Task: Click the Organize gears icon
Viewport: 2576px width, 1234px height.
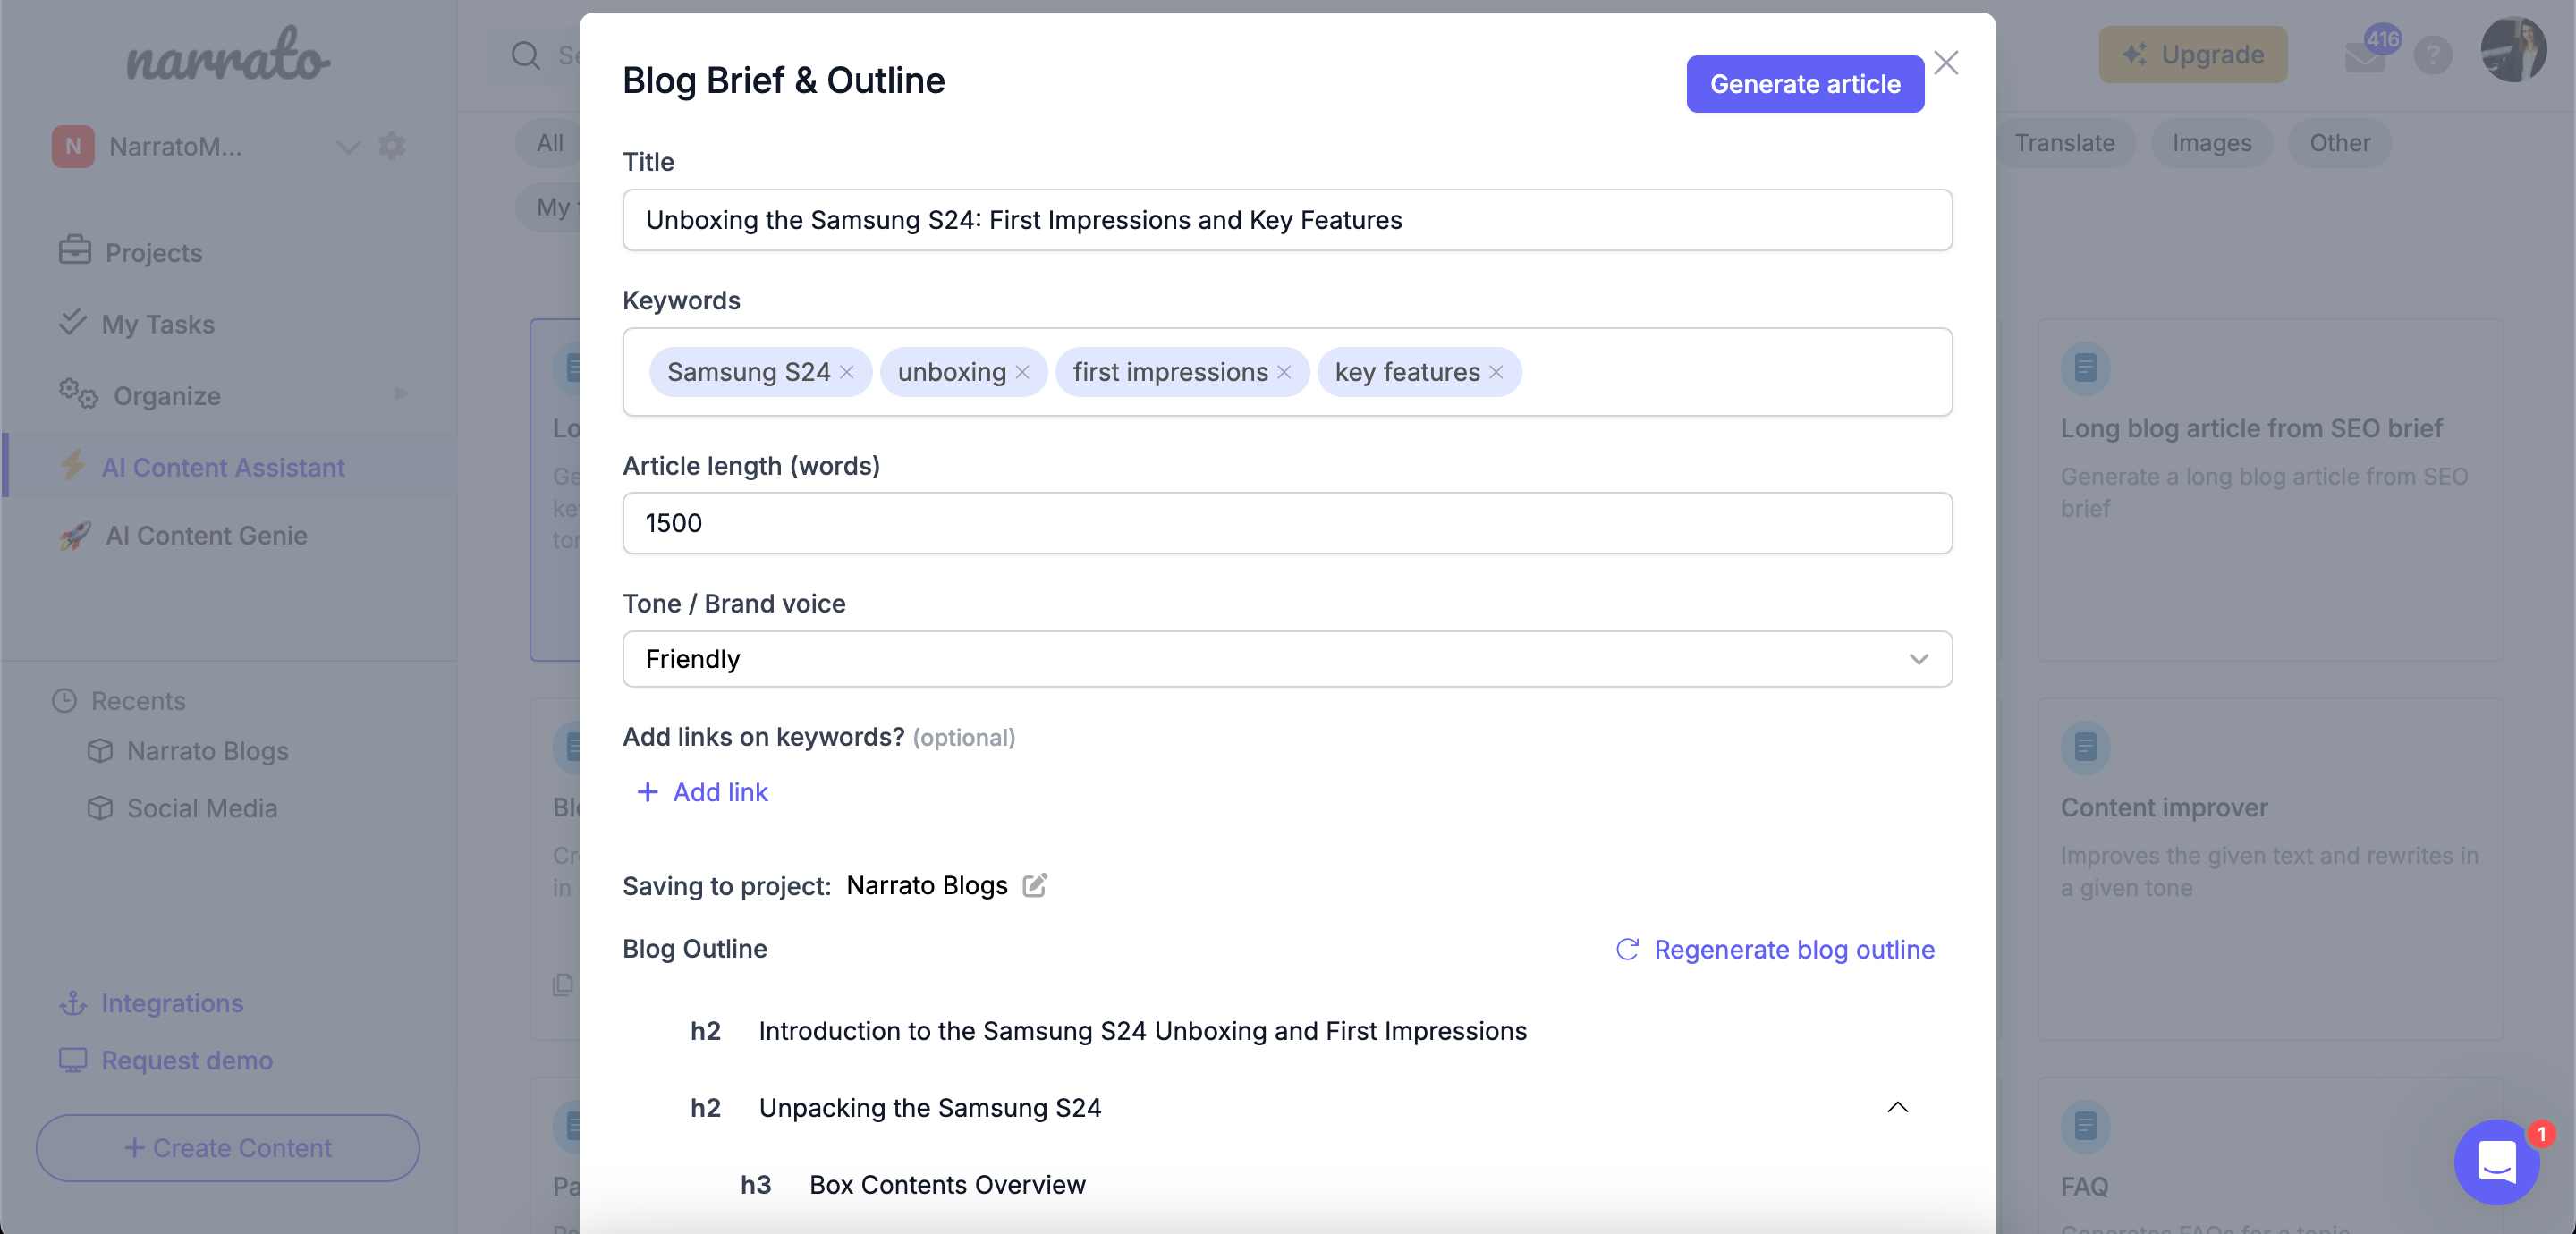Action: (x=77, y=393)
